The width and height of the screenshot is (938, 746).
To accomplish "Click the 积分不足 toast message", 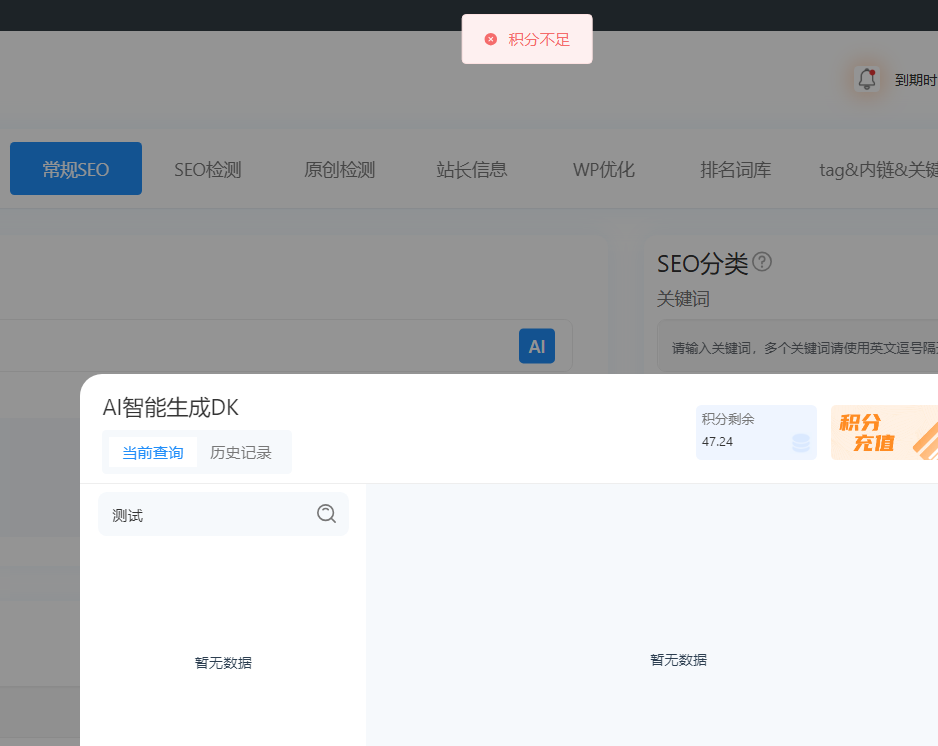I will point(527,39).
